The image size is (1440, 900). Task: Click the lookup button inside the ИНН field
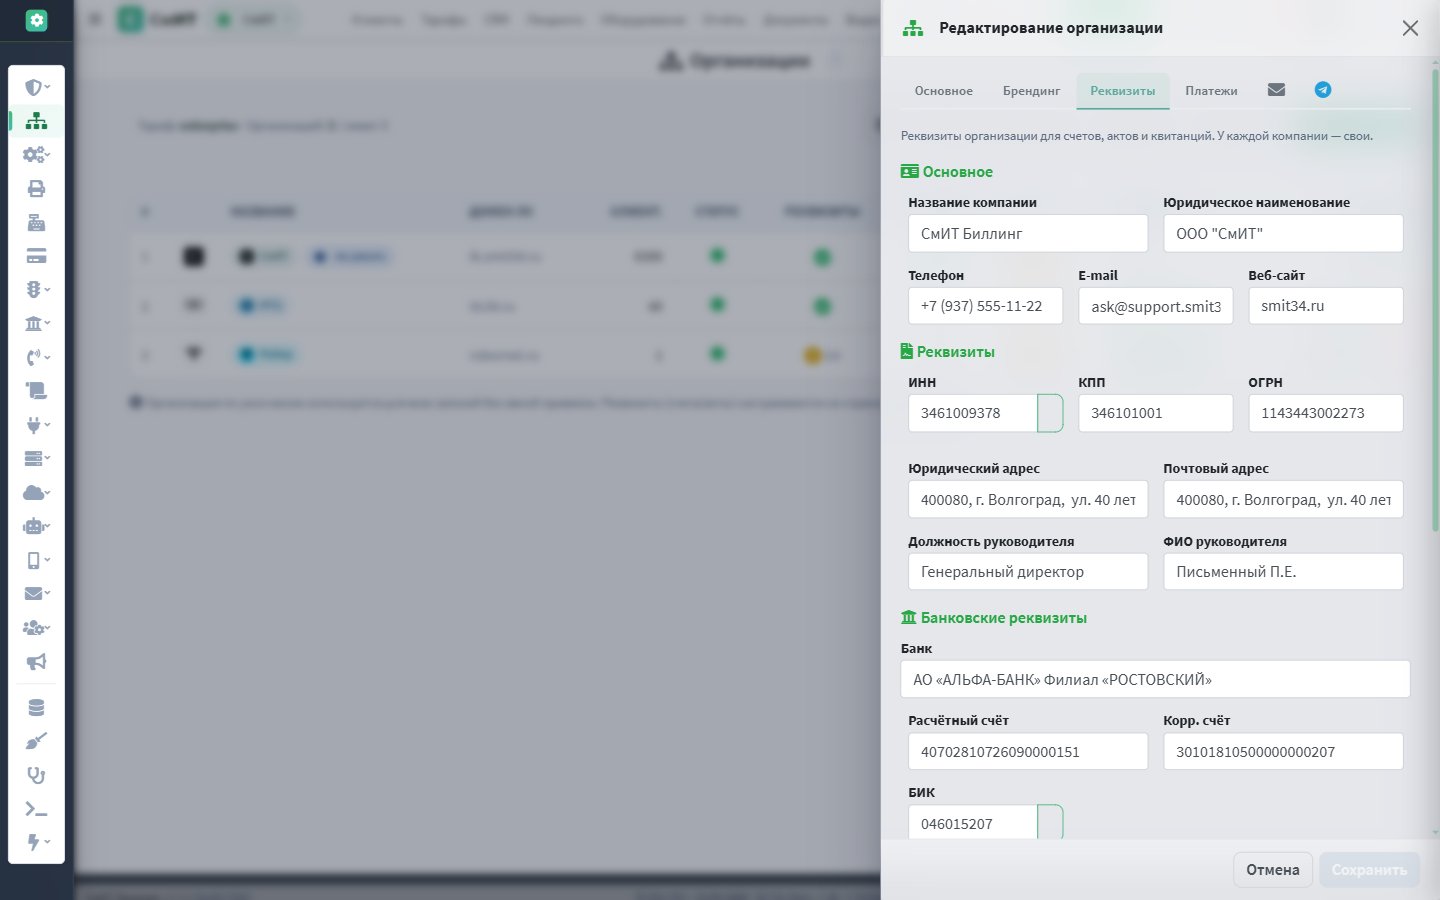point(1050,413)
